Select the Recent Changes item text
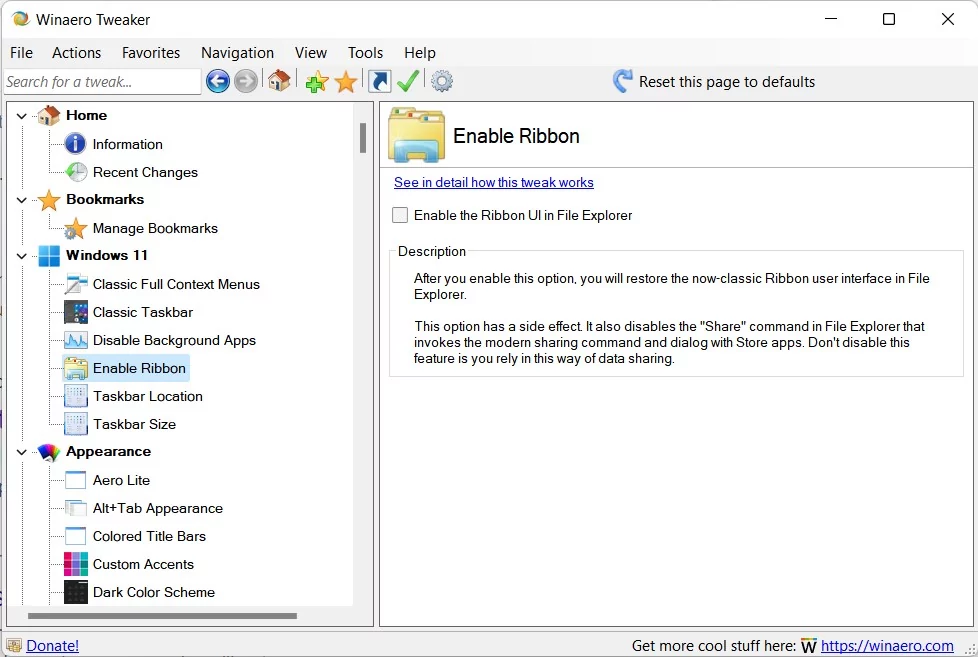Screen dimensions: 978x657 145,172
